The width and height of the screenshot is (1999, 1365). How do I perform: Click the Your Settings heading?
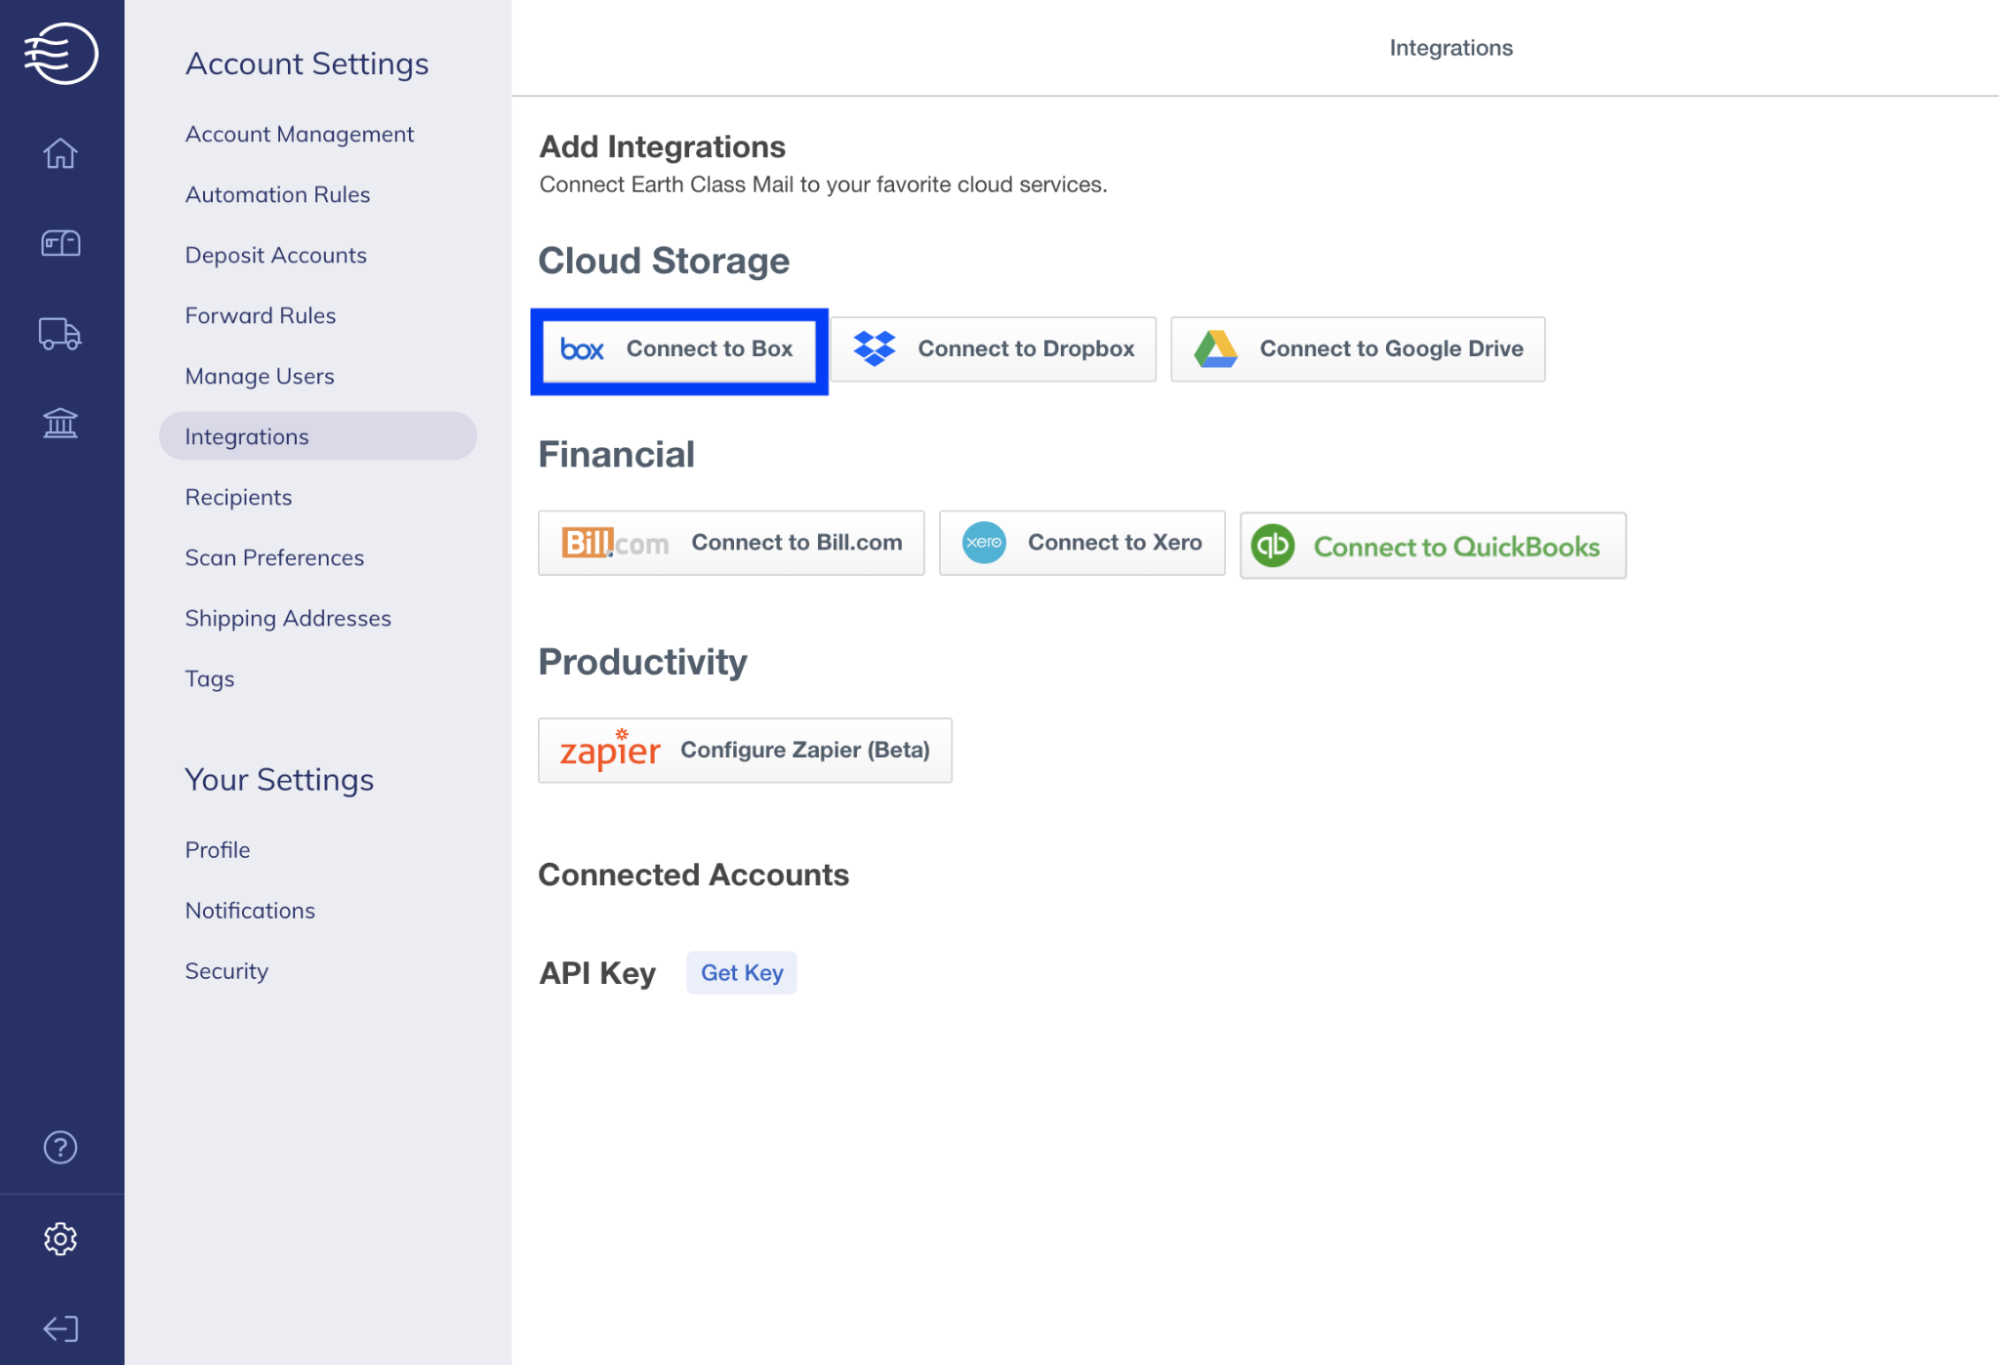[x=279, y=779]
